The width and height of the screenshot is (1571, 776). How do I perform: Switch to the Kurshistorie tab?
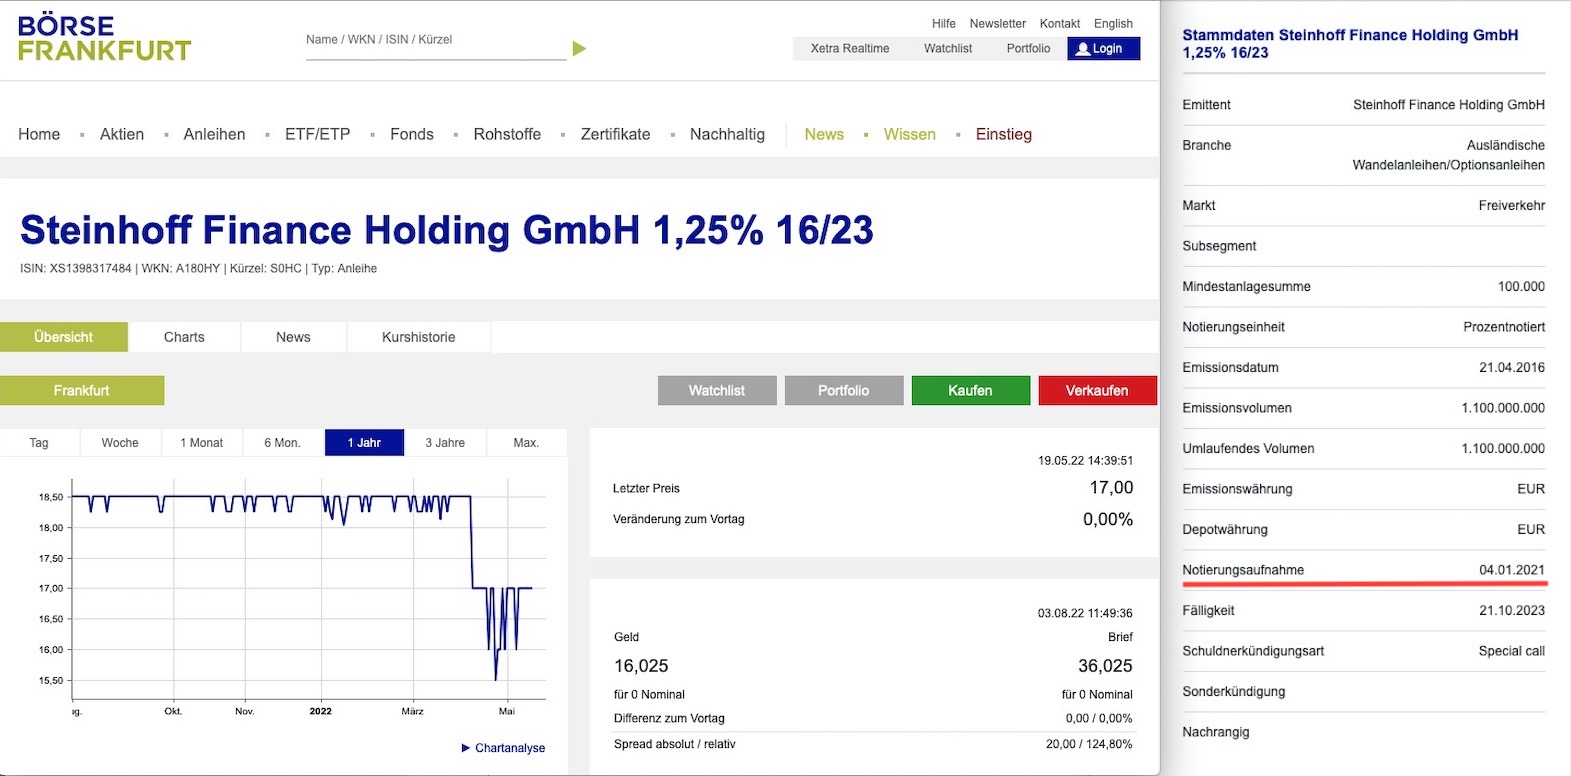(x=419, y=337)
